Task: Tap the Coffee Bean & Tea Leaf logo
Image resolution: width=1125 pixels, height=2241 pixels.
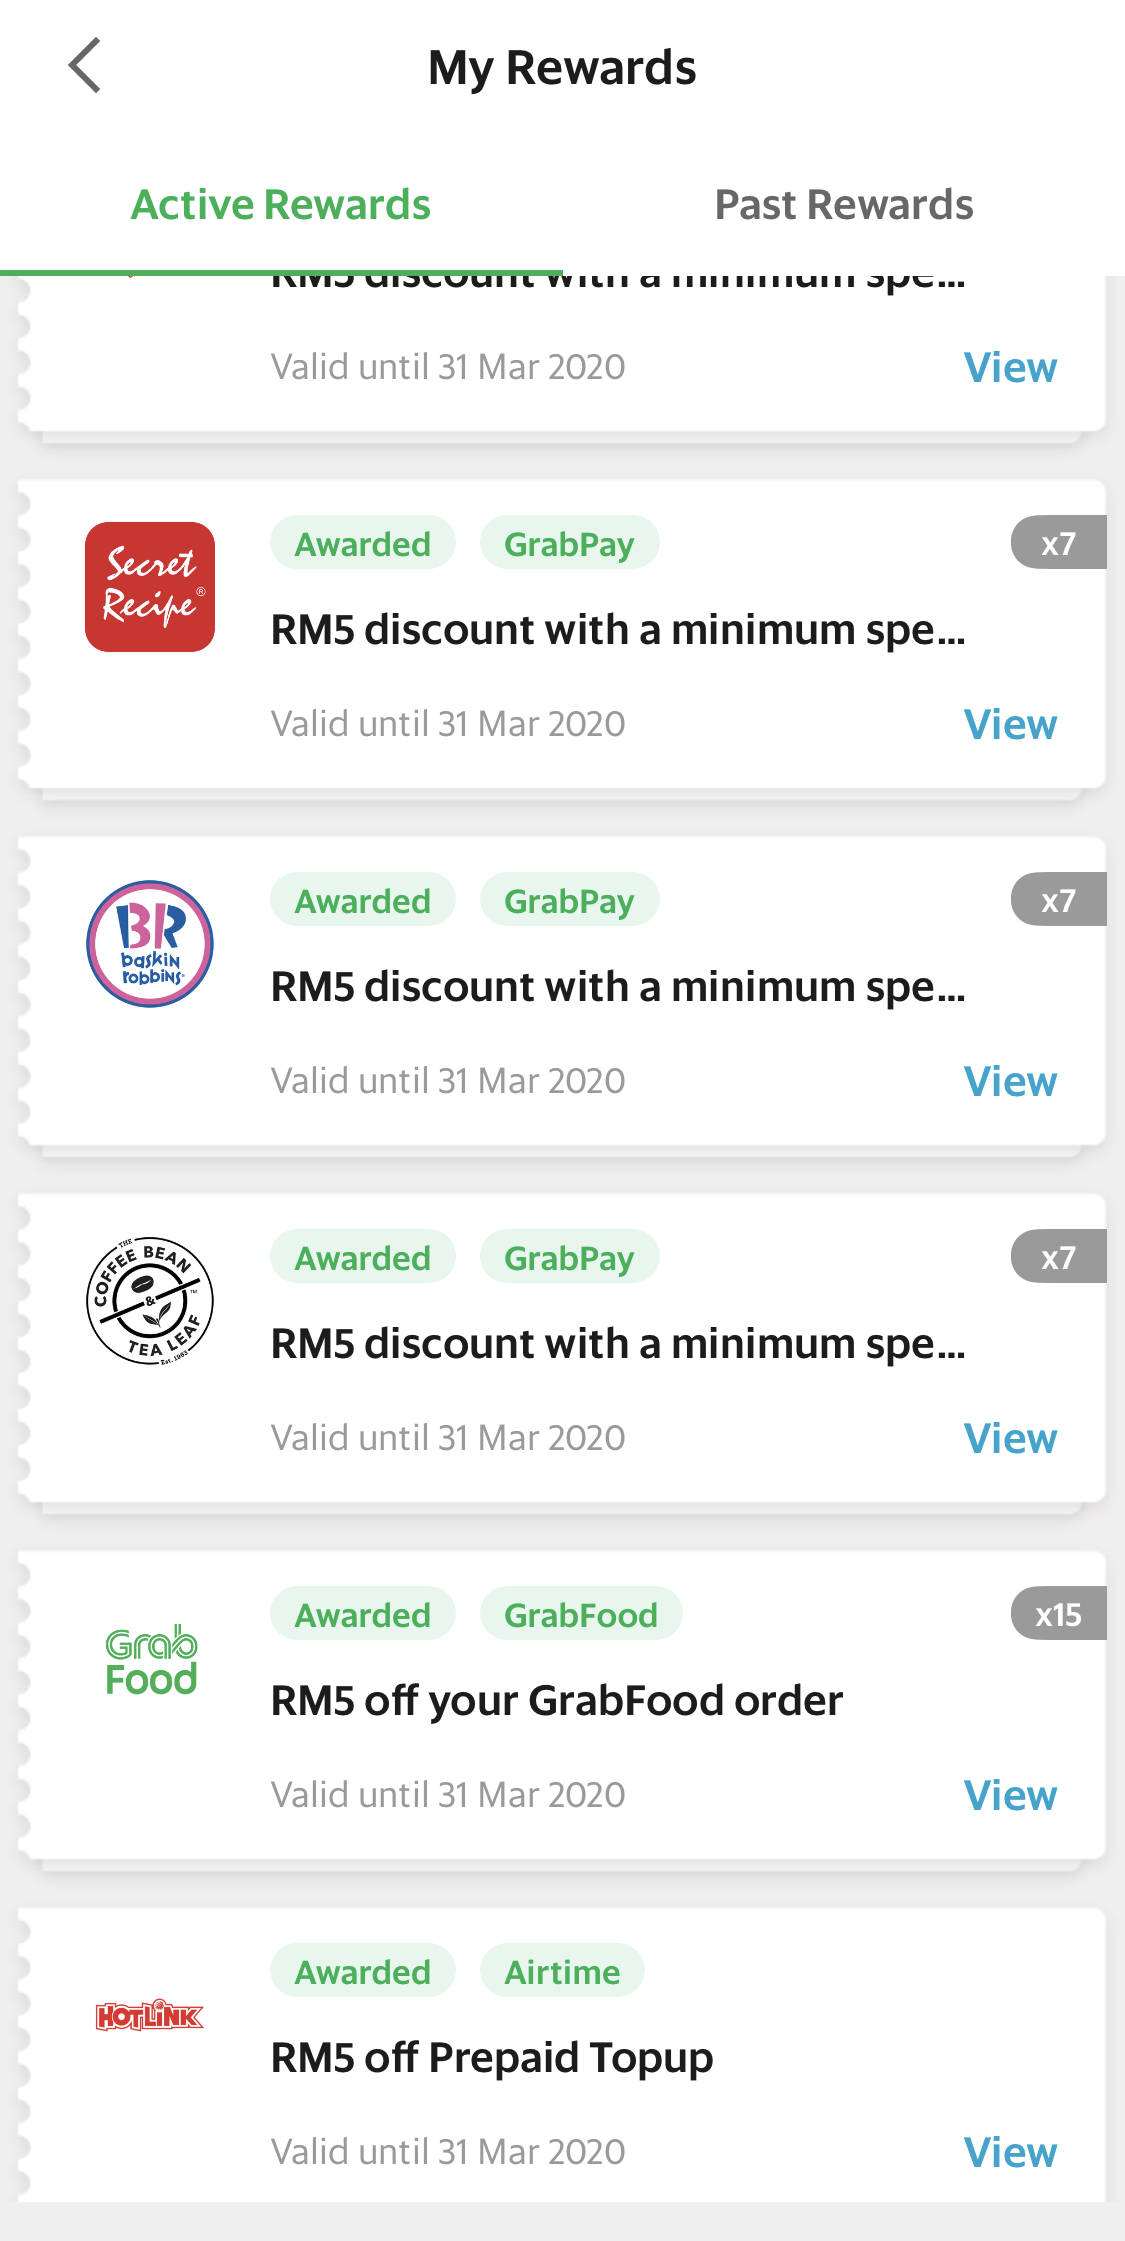Action: (x=150, y=1301)
